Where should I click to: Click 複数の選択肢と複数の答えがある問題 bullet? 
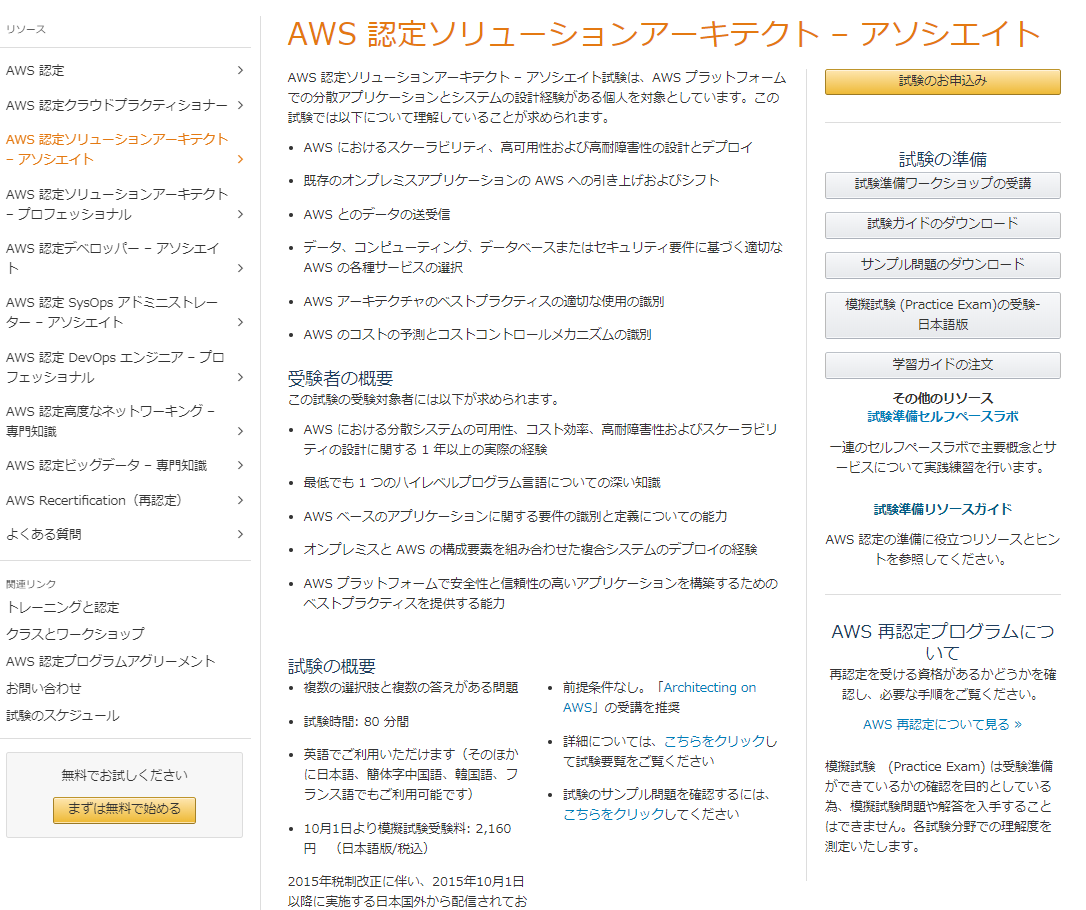(x=411, y=688)
